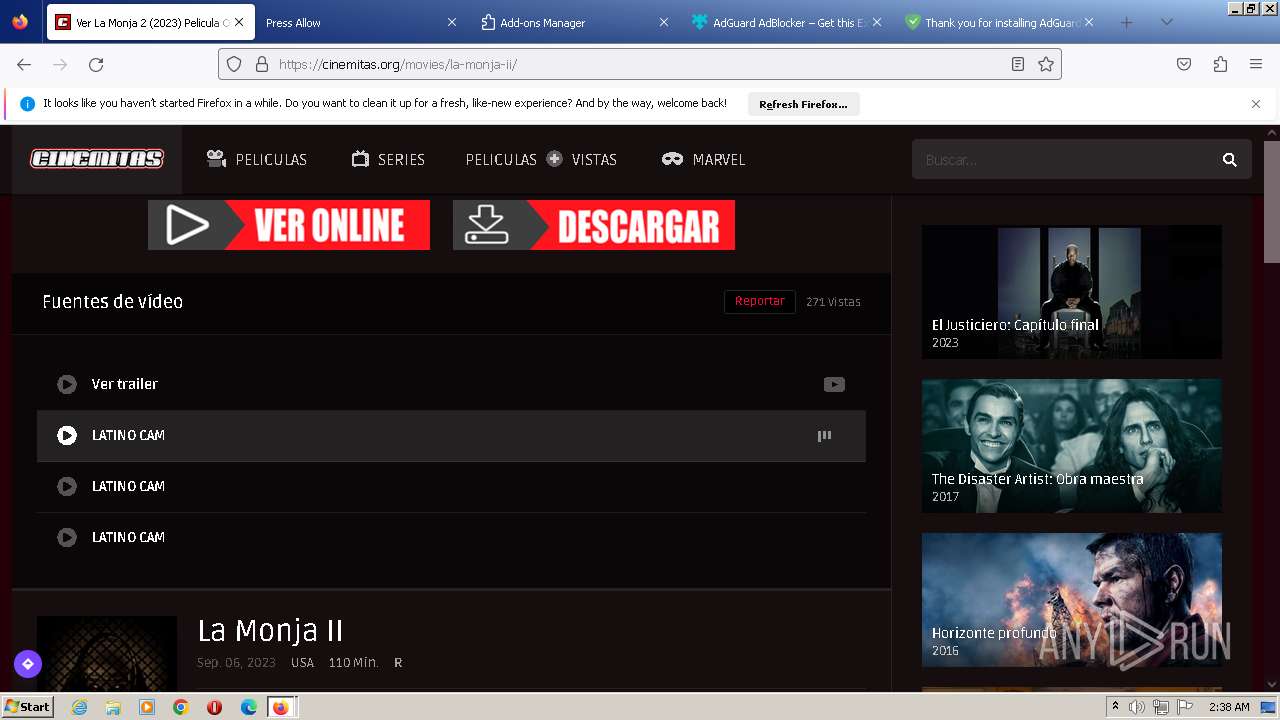
Task: Click the Marvel mask icon
Action: pos(672,159)
